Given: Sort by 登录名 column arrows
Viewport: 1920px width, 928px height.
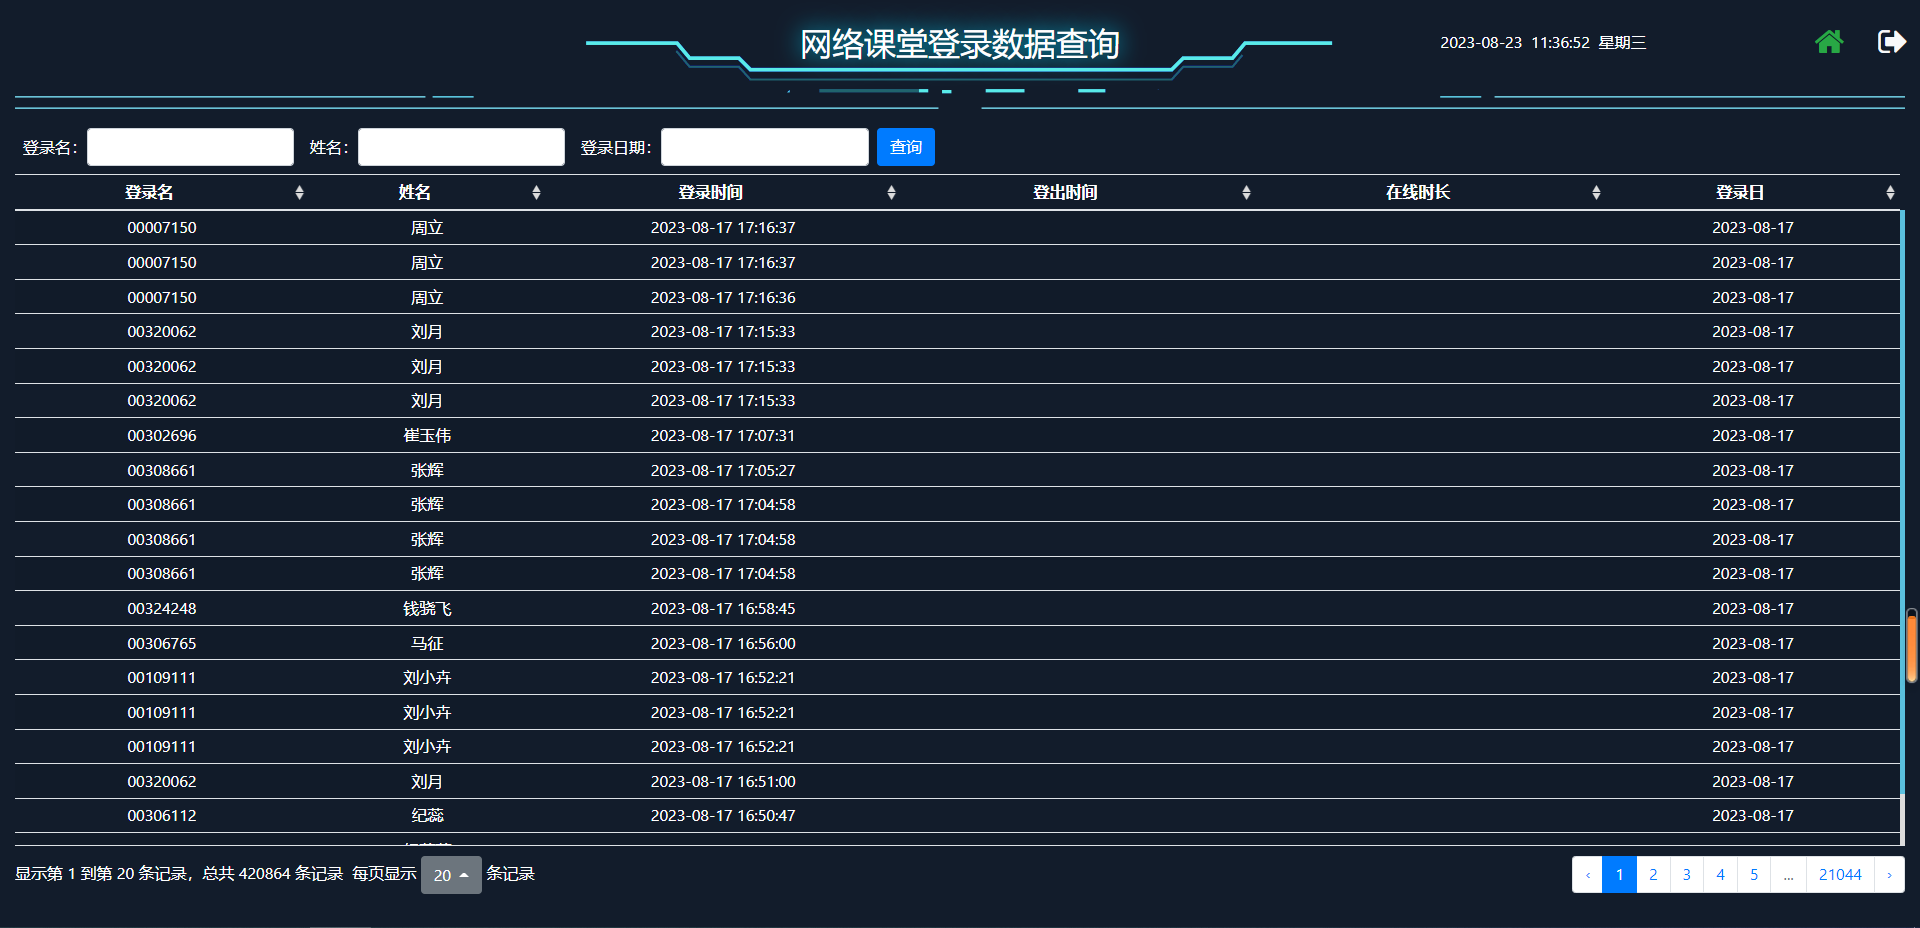Looking at the screenshot, I should [x=299, y=193].
